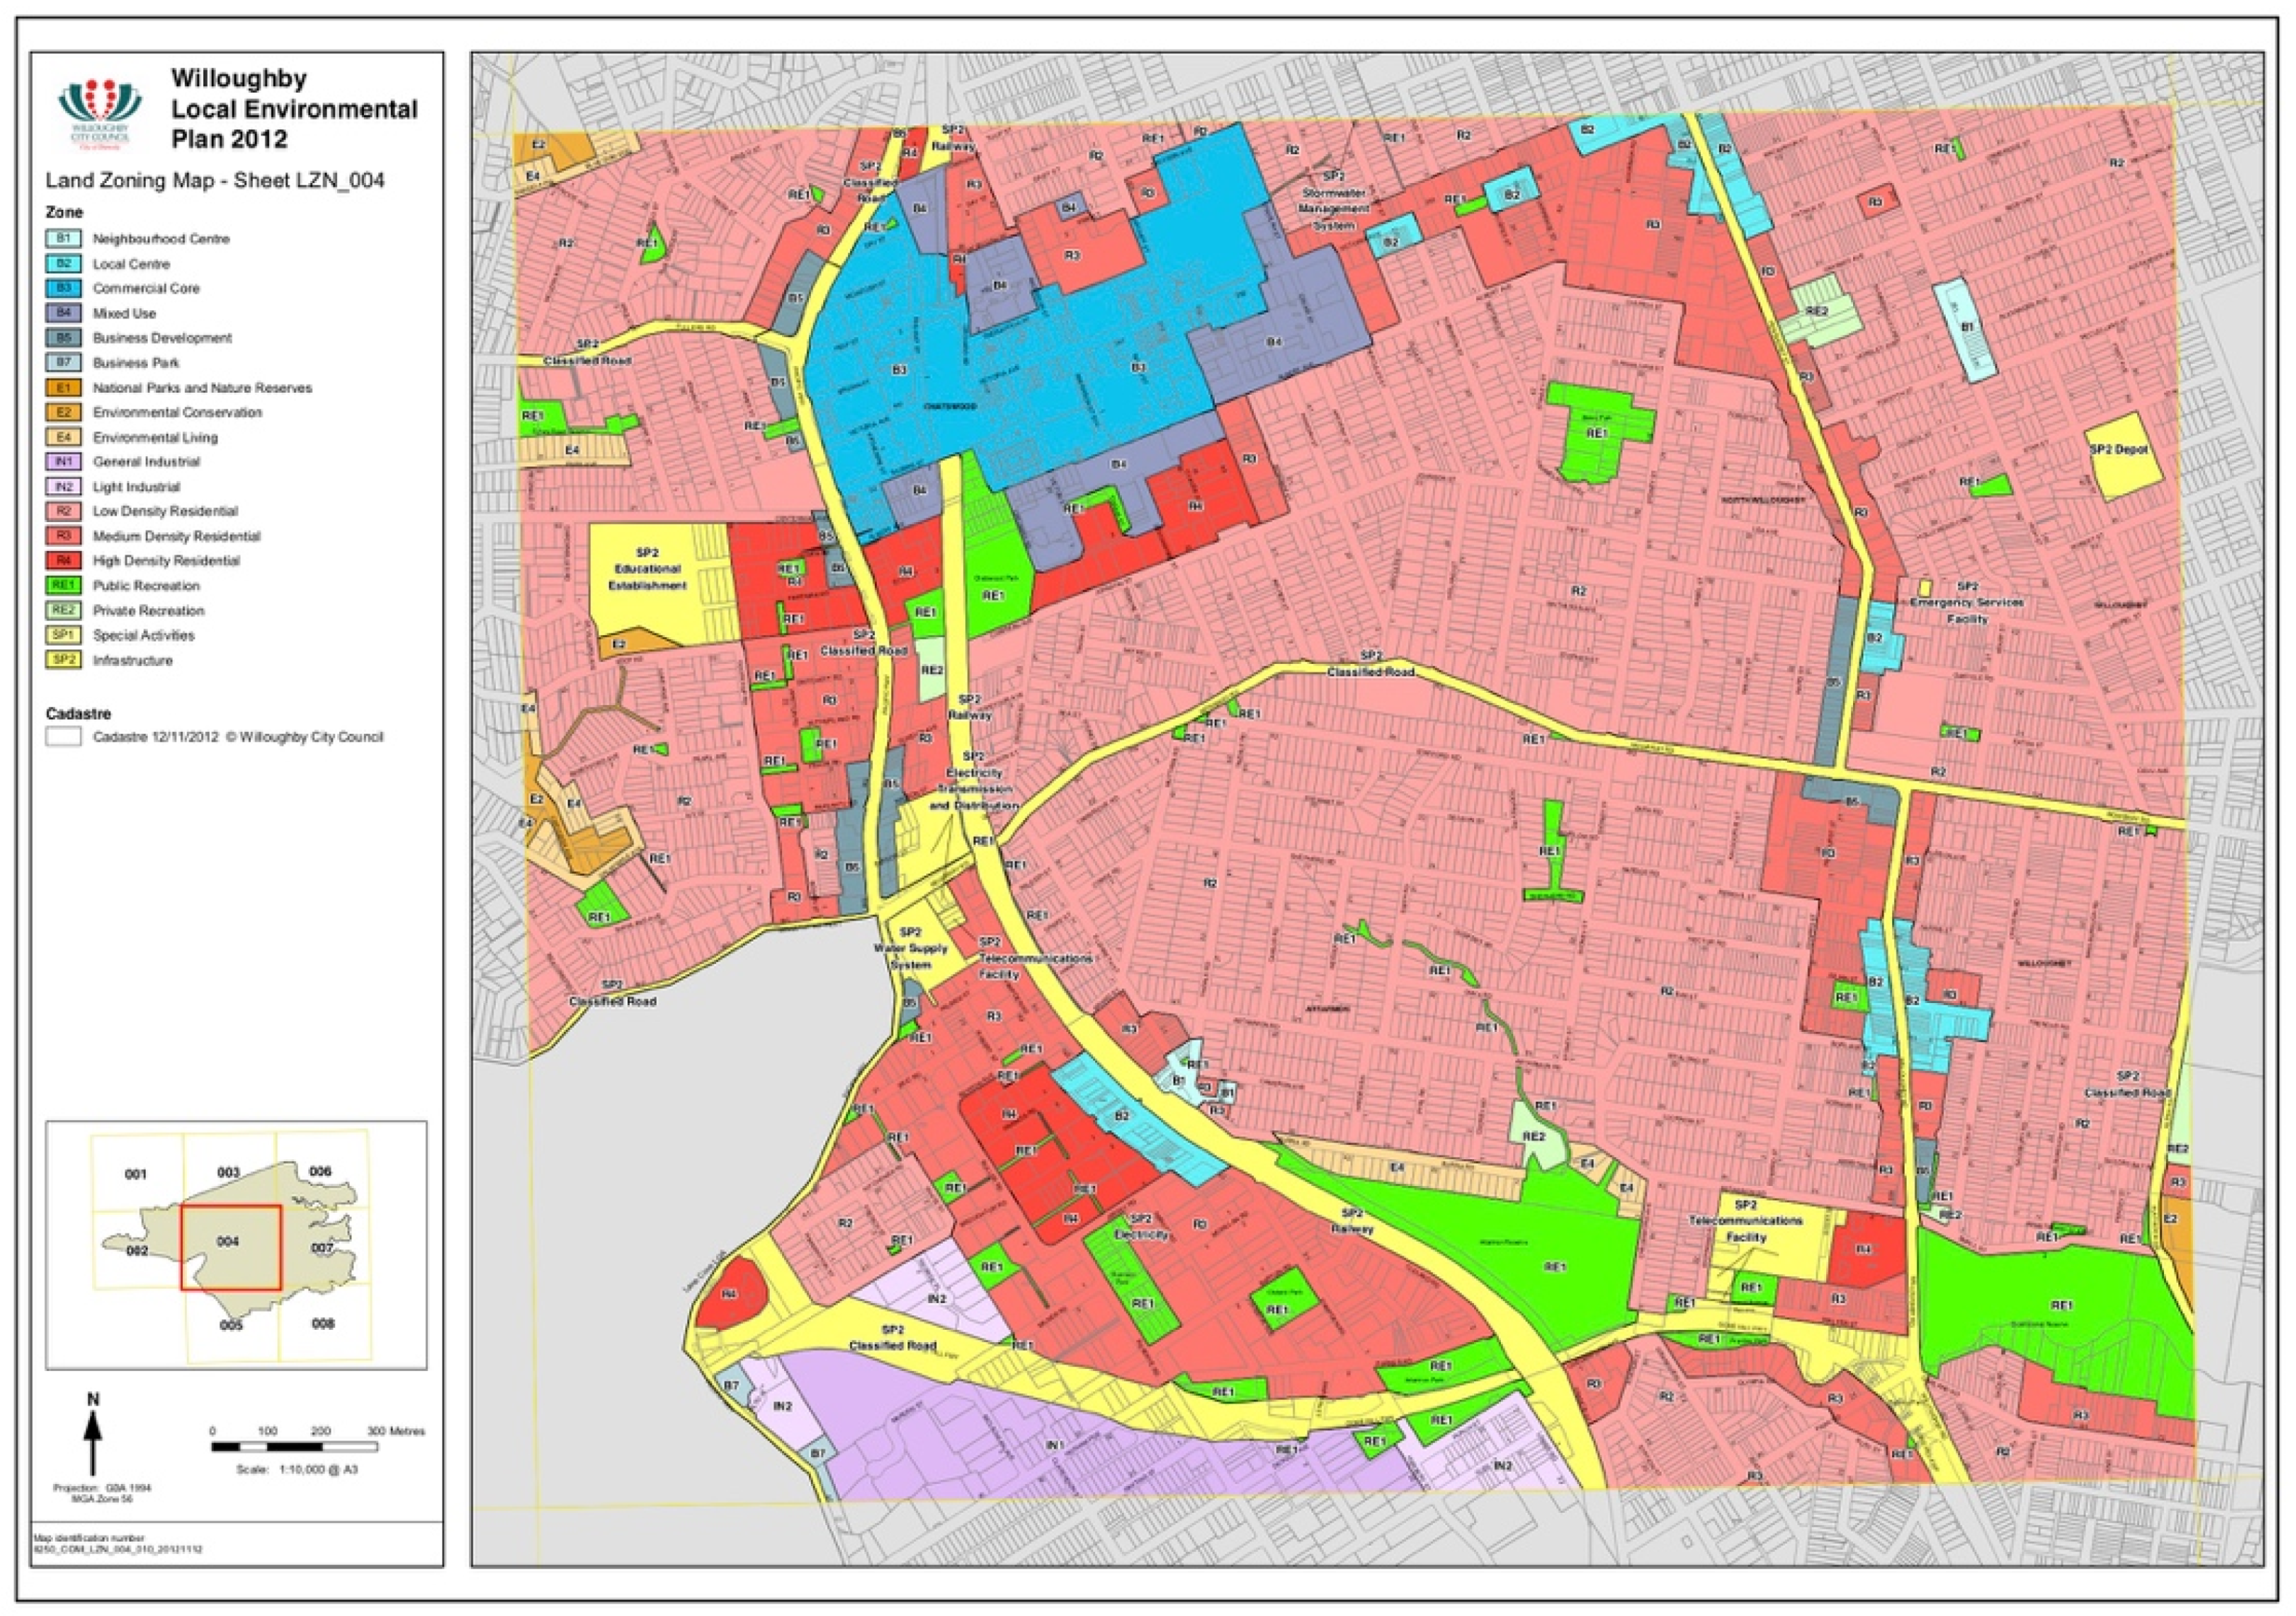Click the B1 Neighbourhood Centre legend swatch
2296x1616 pixels.
click(63, 239)
